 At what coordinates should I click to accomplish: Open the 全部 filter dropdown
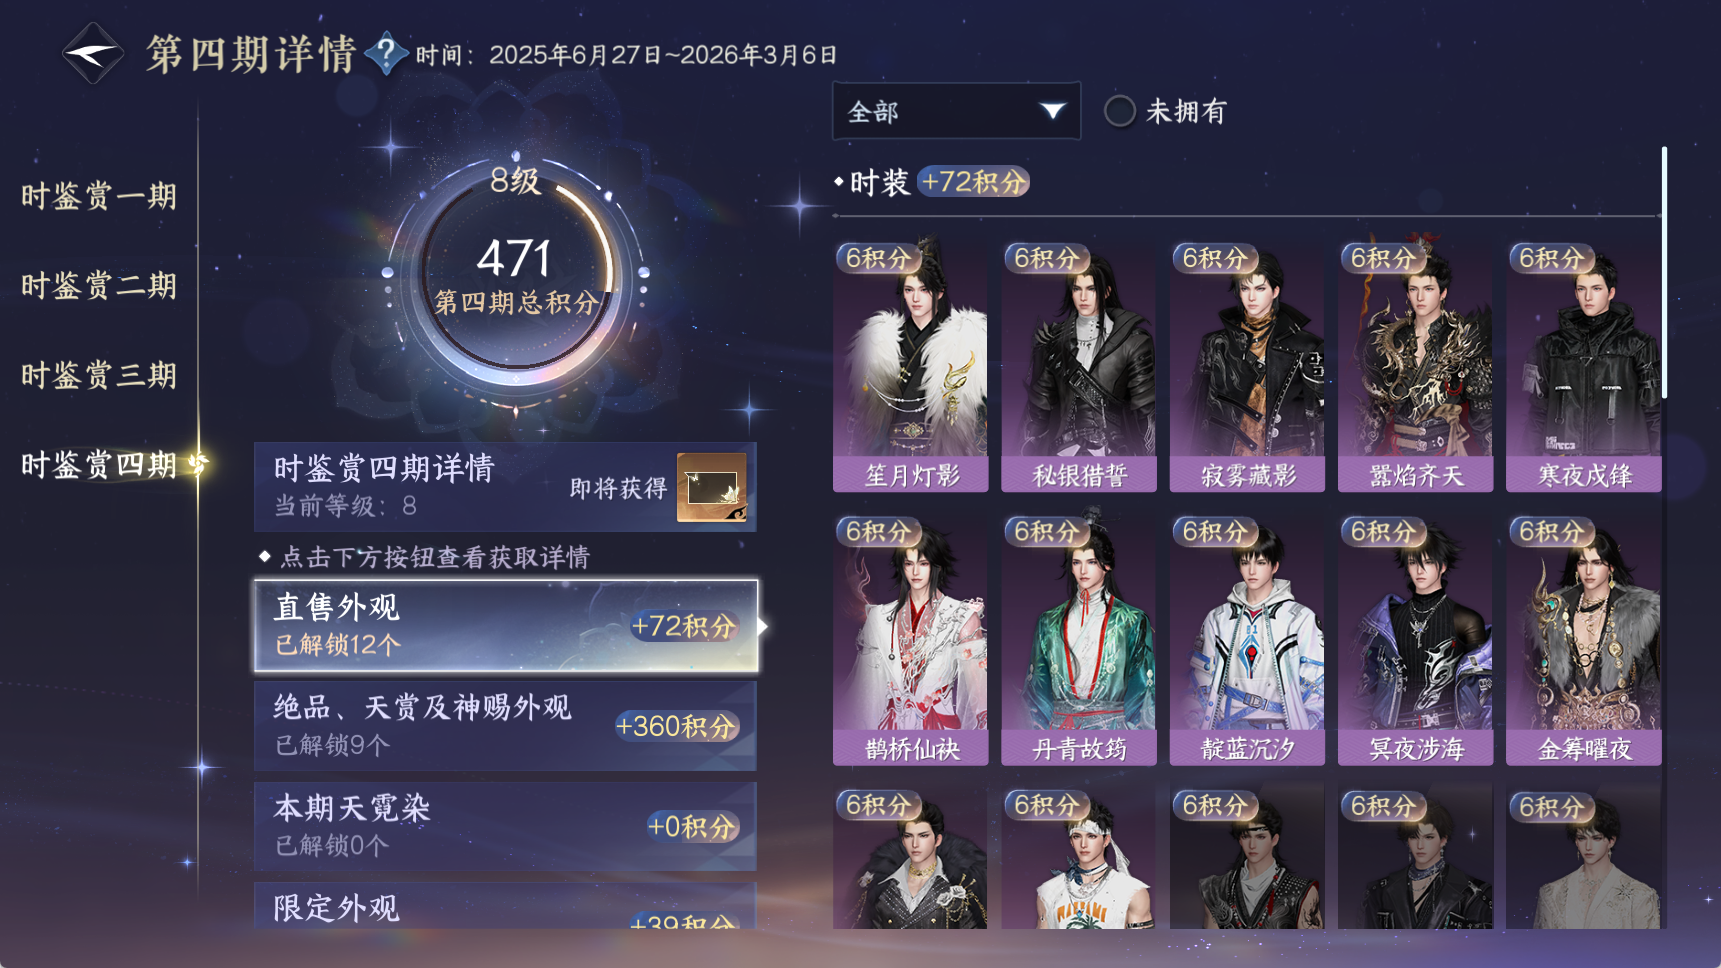(x=956, y=111)
